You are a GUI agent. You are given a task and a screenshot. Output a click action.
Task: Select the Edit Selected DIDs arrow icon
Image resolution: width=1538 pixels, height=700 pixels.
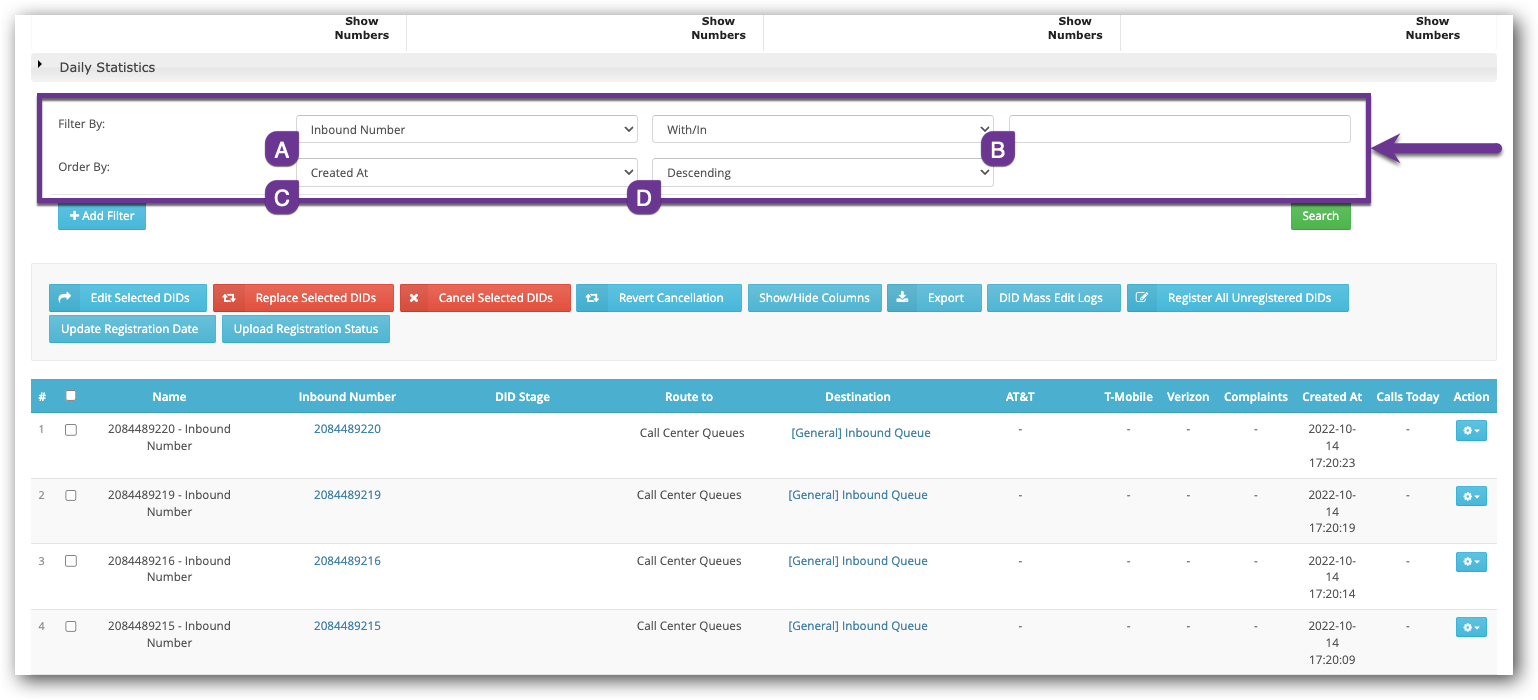pyautogui.click(x=66, y=297)
